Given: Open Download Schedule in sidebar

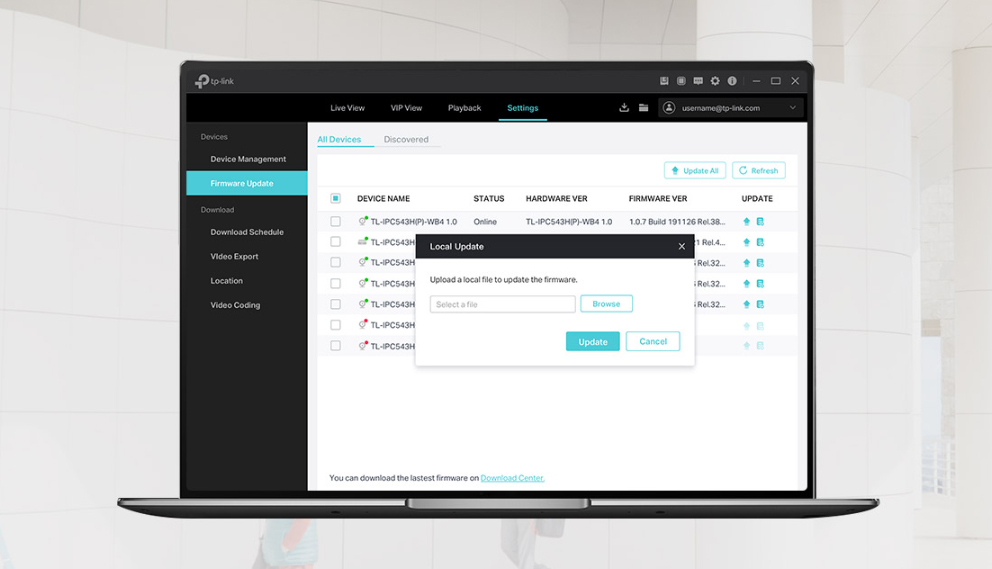Looking at the screenshot, I should click(247, 232).
